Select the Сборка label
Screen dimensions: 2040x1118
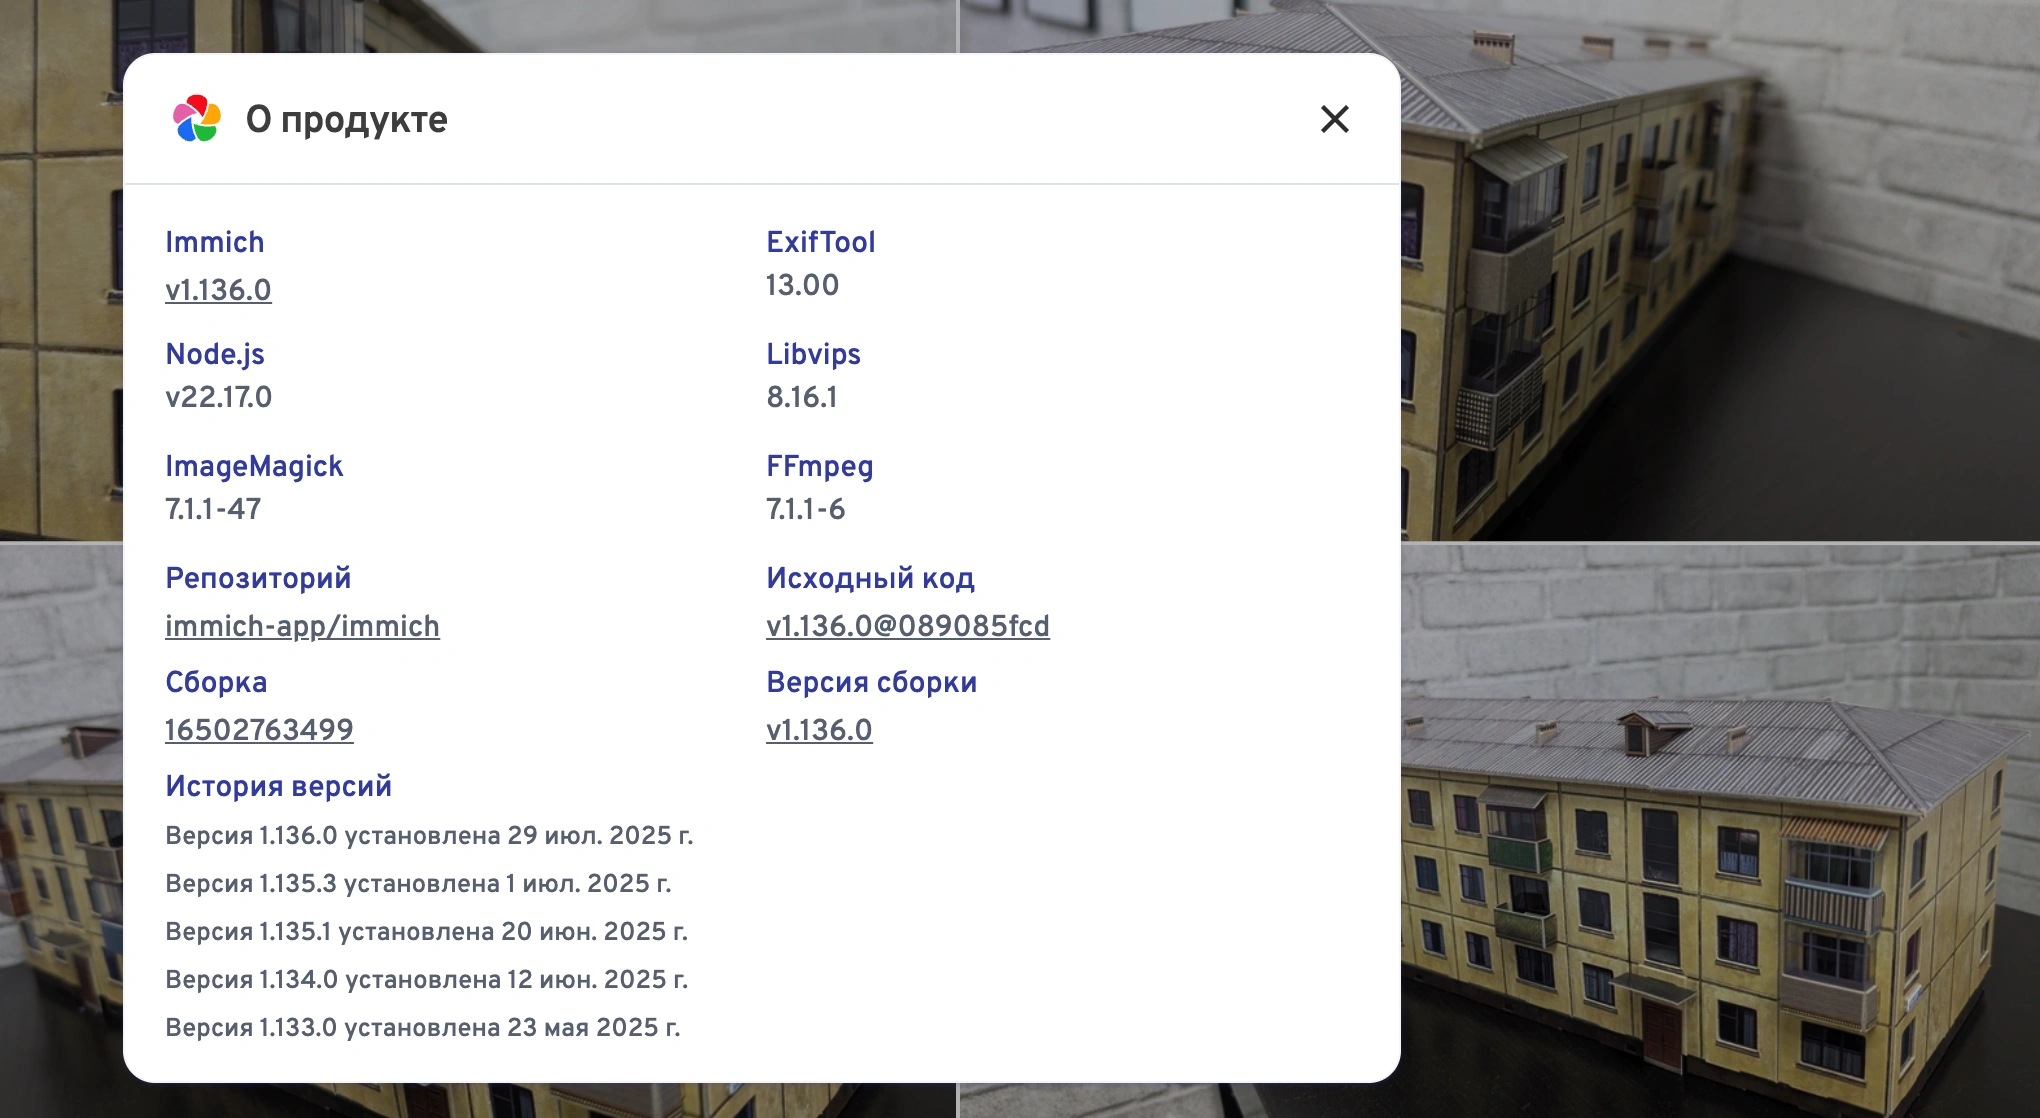(216, 682)
